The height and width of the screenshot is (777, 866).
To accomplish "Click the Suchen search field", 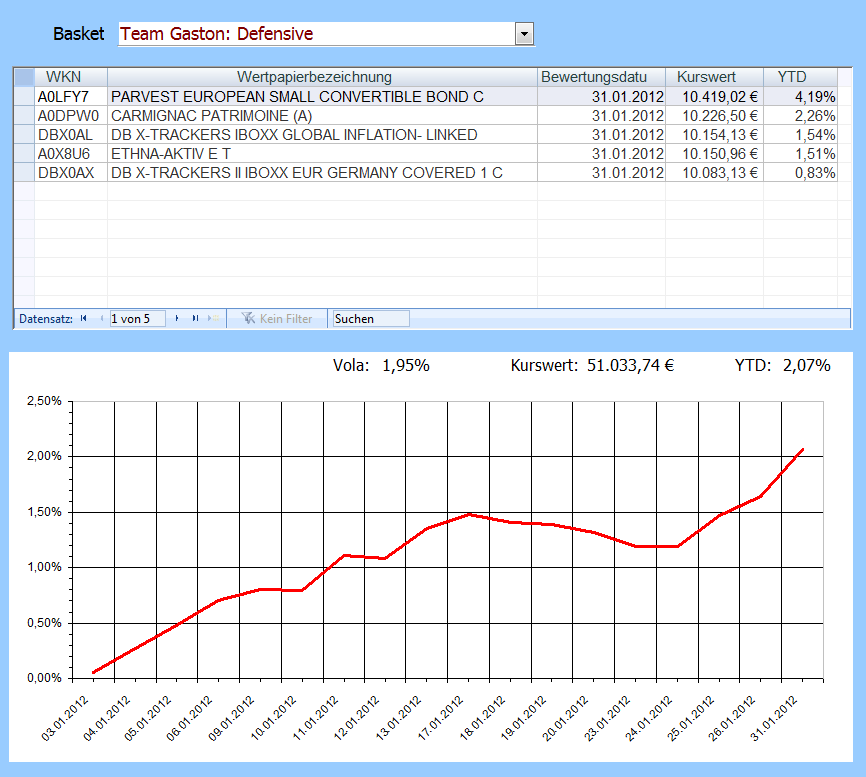I will 369,319.
